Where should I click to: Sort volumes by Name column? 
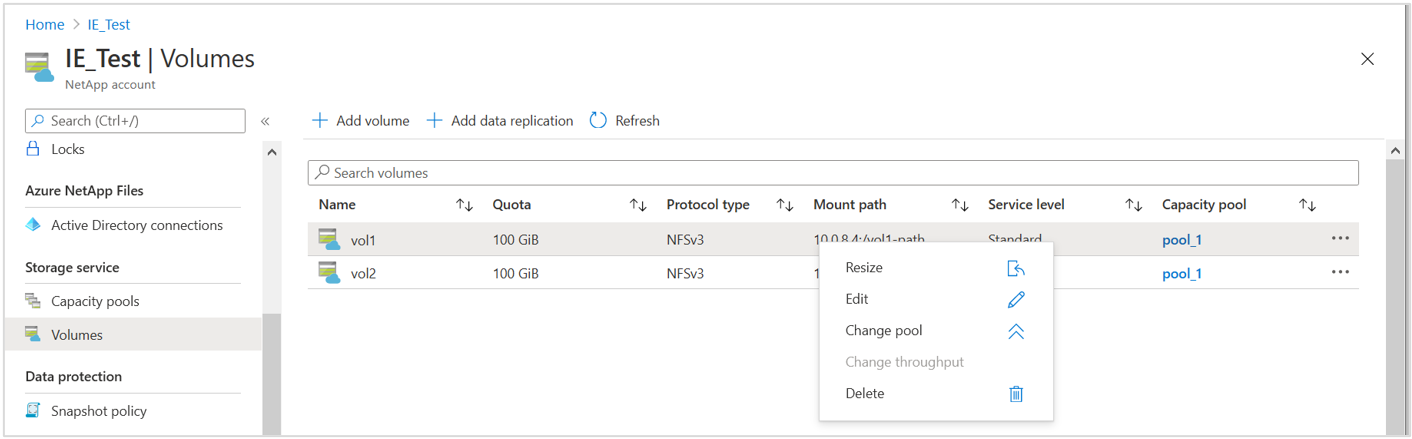[x=464, y=205]
